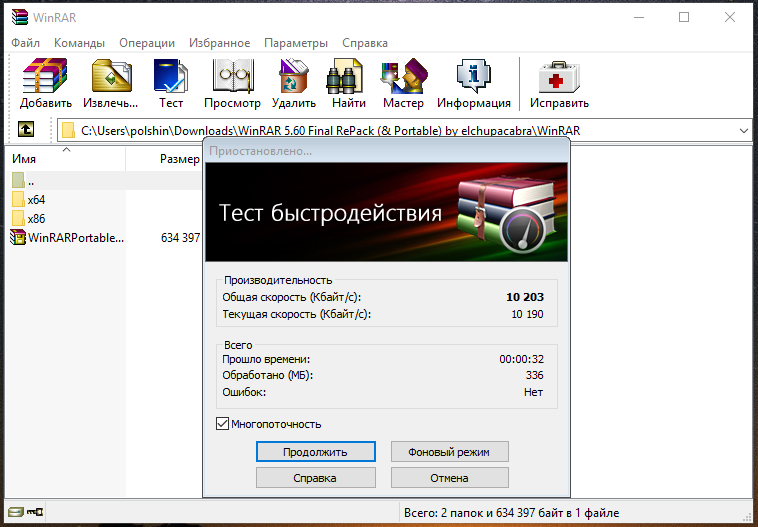Screen dimensions: 758x527
Task: Click the Удалить (Delete) toolbar icon
Action: point(293,76)
